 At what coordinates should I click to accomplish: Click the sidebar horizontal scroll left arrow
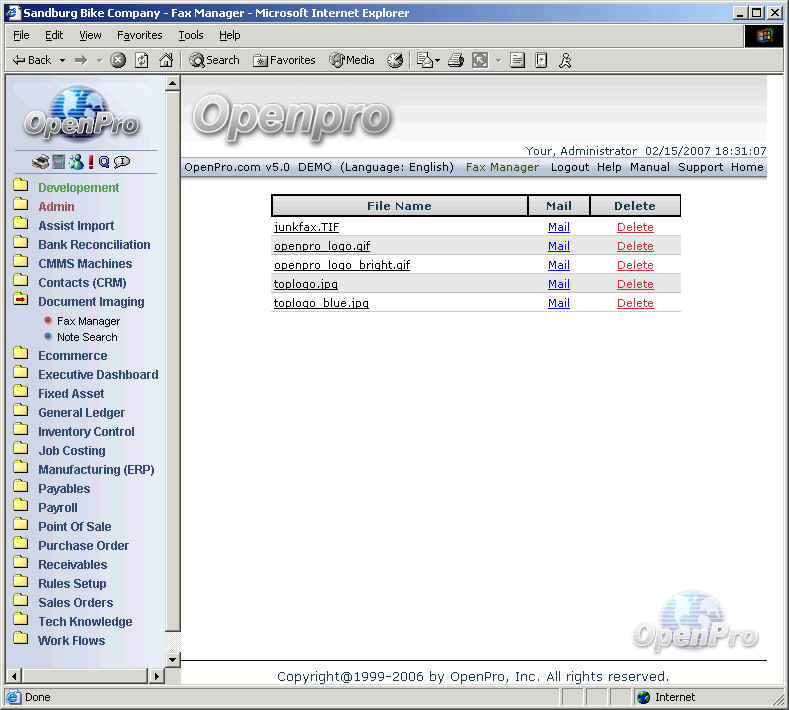[x=14, y=676]
